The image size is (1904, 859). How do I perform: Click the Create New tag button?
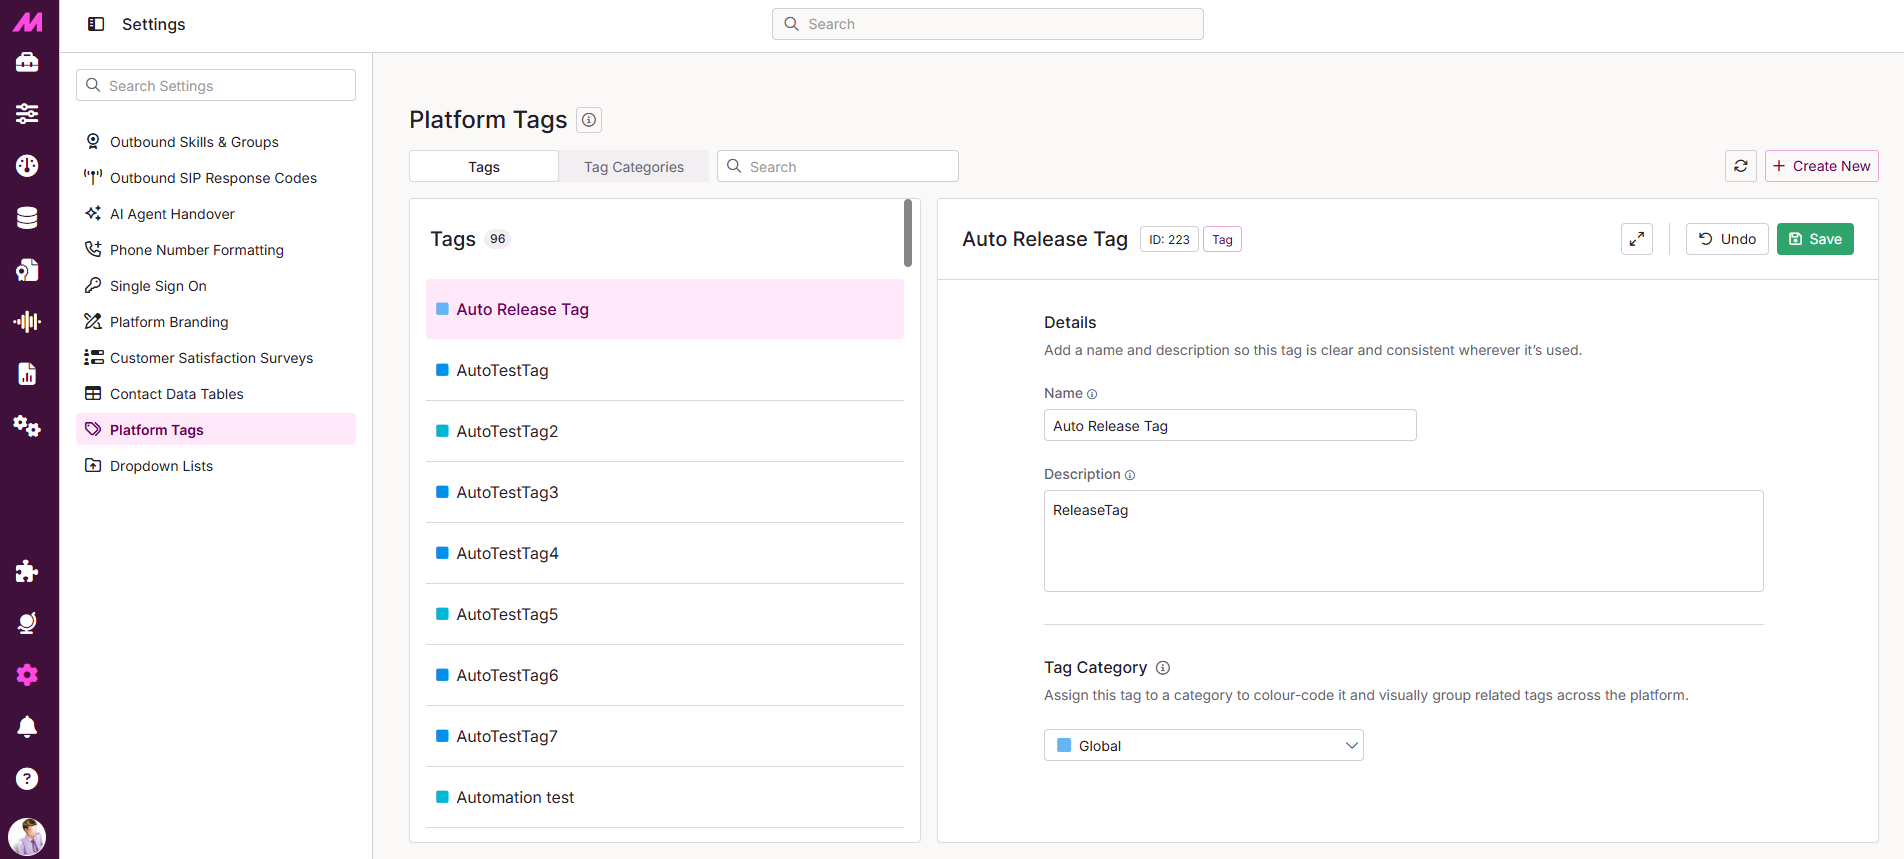1821,166
